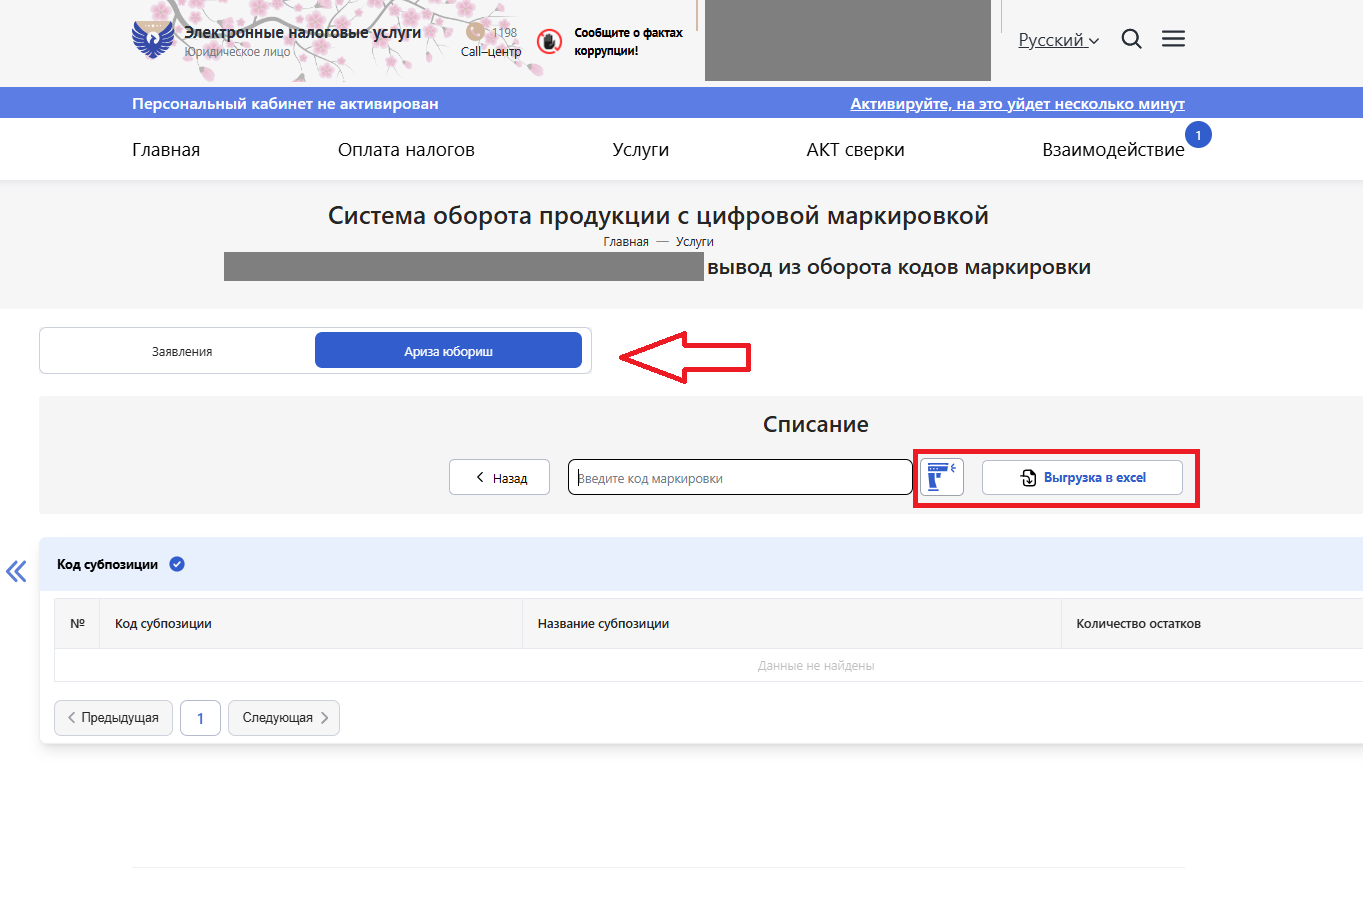Switch to the Заявления tab

[182, 351]
